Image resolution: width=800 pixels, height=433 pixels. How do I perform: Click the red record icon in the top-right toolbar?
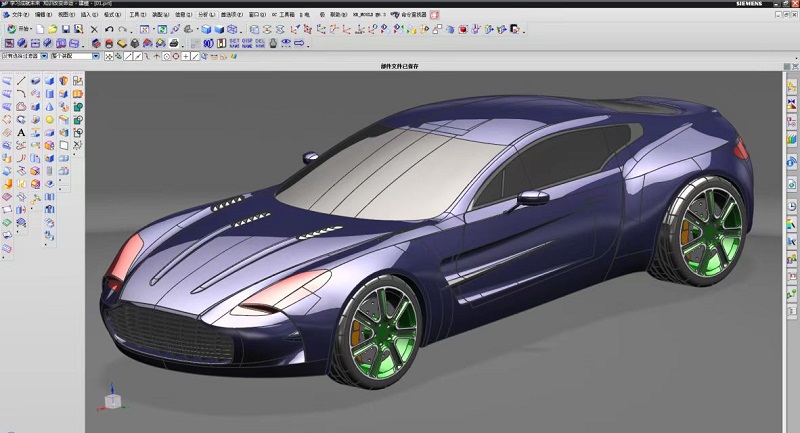[x=434, y=15]
